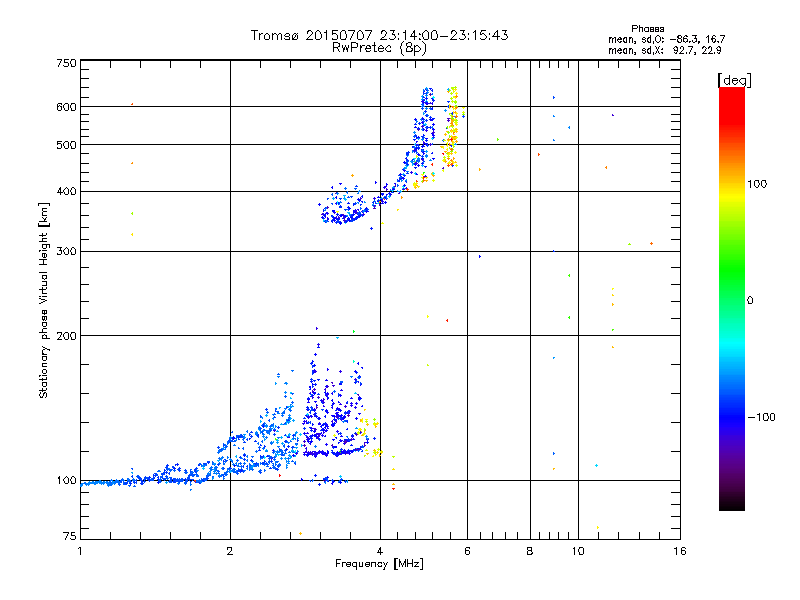Click the 'mean, sd,X: 92.7, 22.9' statistic
This screenshot has width=800, height=600.
point(664,51)
